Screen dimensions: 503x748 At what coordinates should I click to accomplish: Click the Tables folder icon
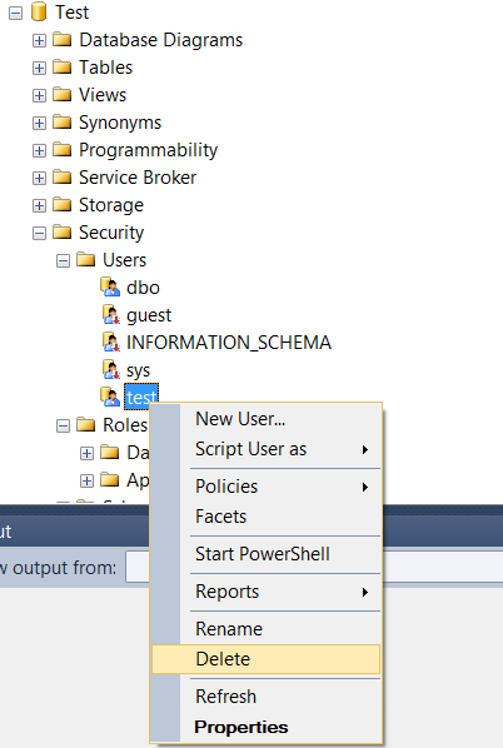[62, 67]
